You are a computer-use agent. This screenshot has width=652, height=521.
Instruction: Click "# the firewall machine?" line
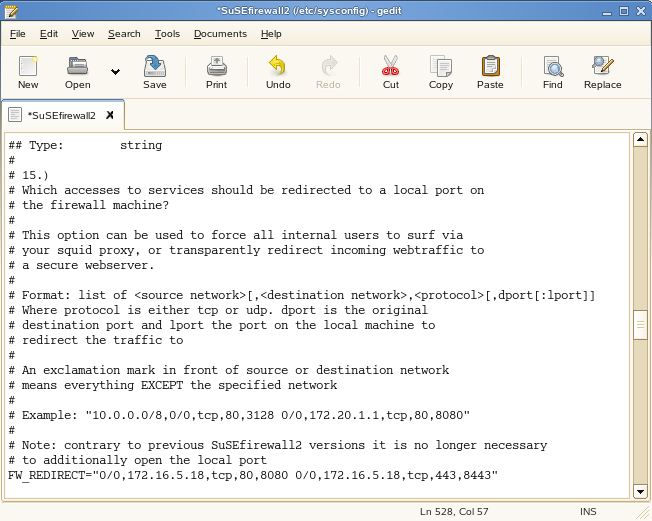click(x=89, y=205)
